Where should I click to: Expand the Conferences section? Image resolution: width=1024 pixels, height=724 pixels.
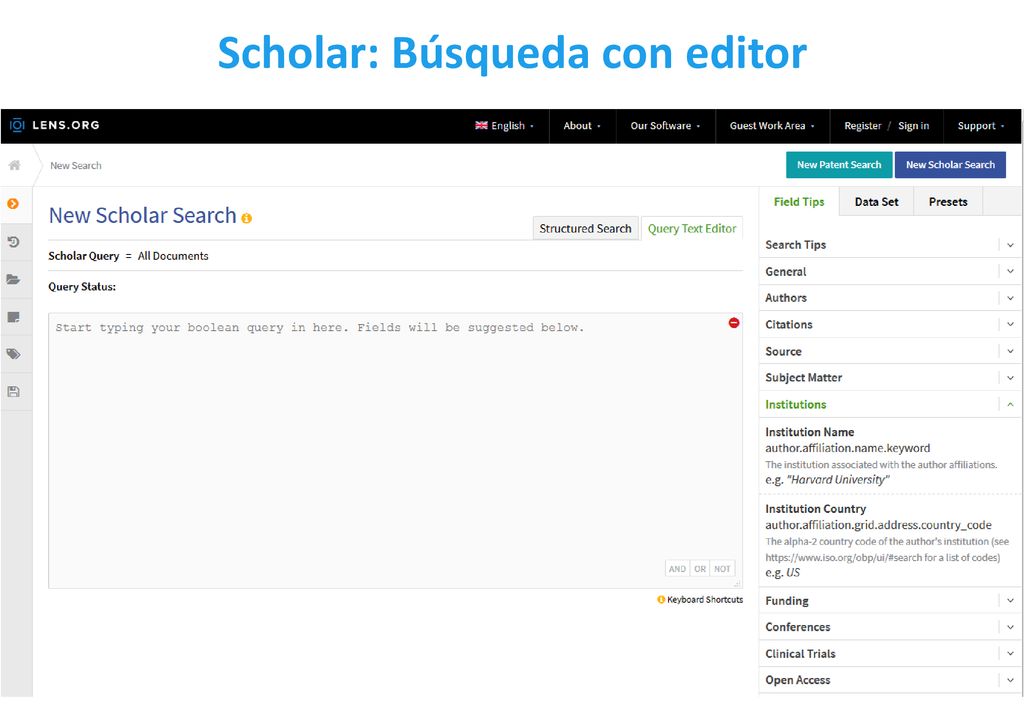[889, 627]
